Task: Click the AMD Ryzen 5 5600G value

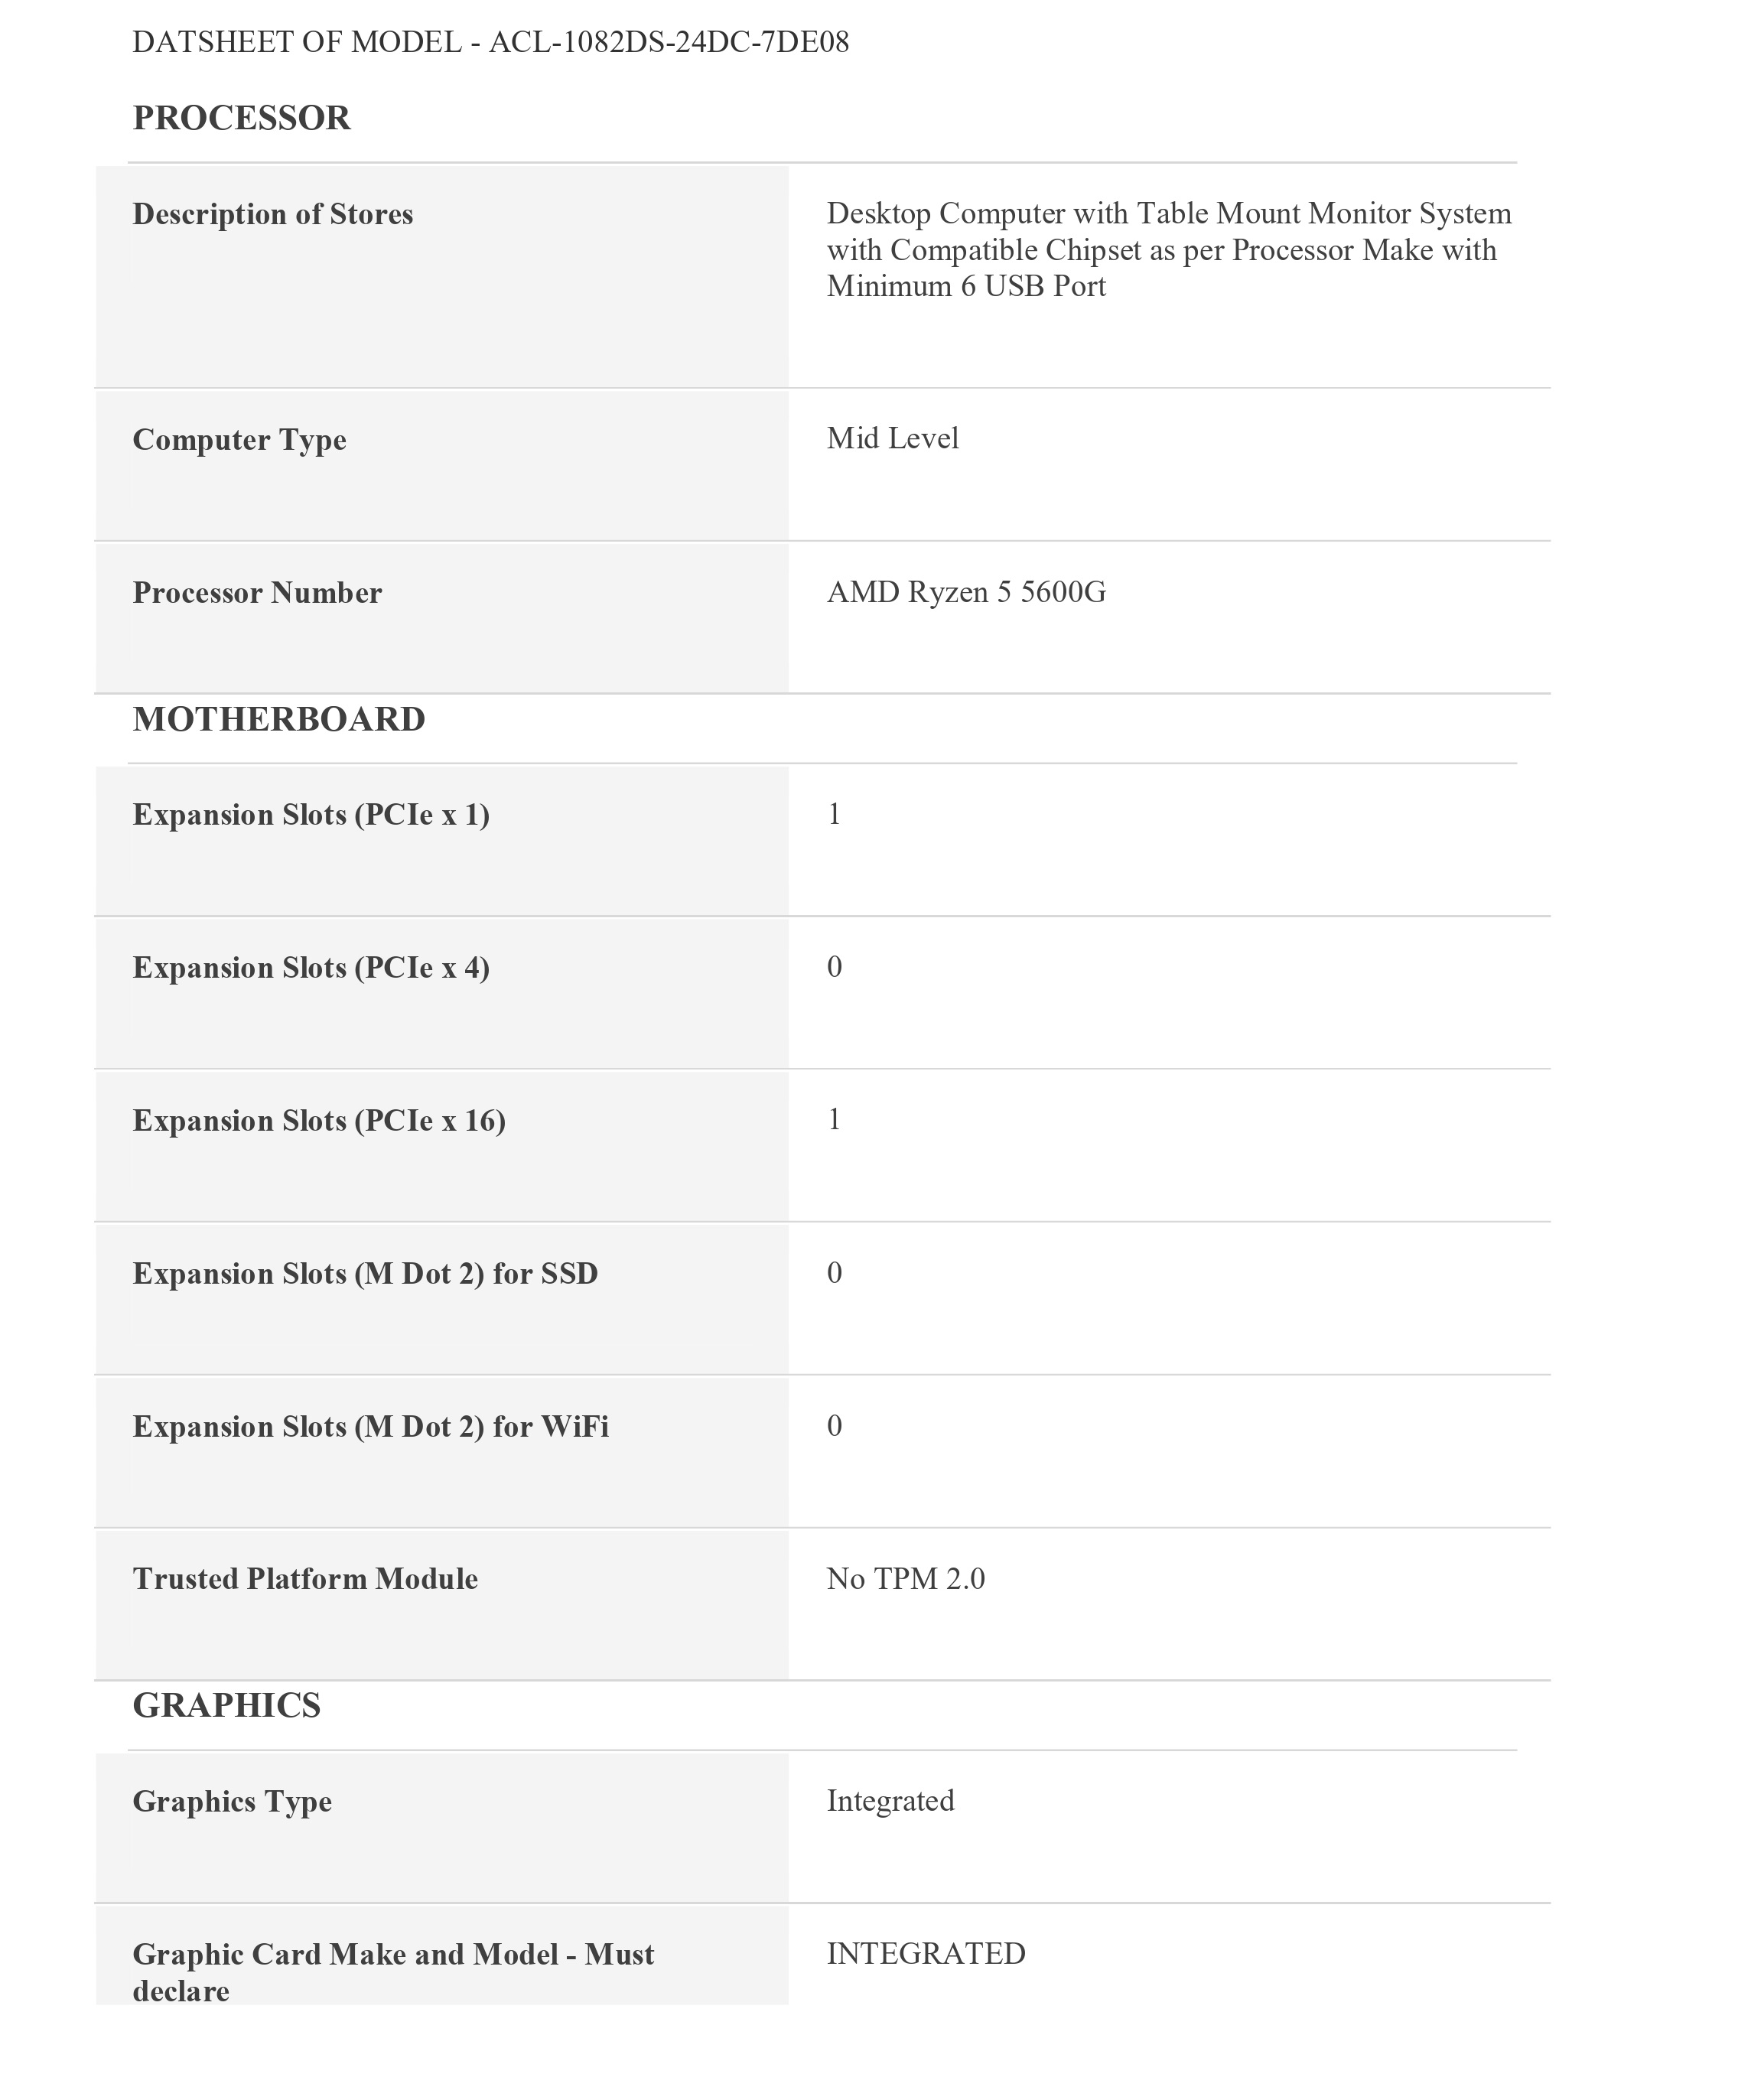Action: click(966, 592)
